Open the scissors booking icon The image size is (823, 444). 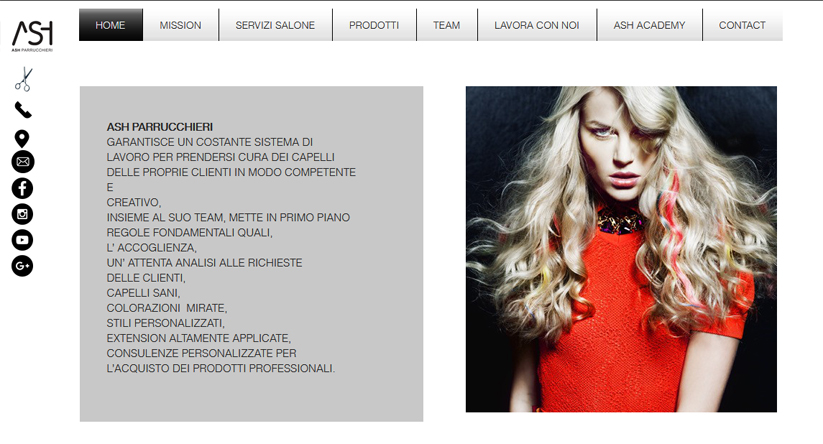point(24,79)
